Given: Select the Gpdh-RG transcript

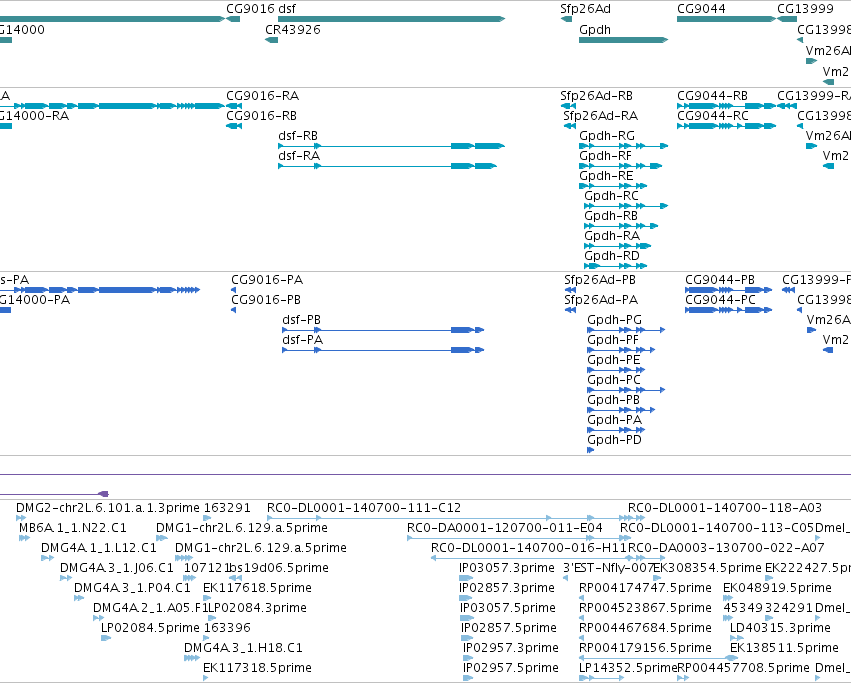Looking at the screenshot, I should [624, 146].
